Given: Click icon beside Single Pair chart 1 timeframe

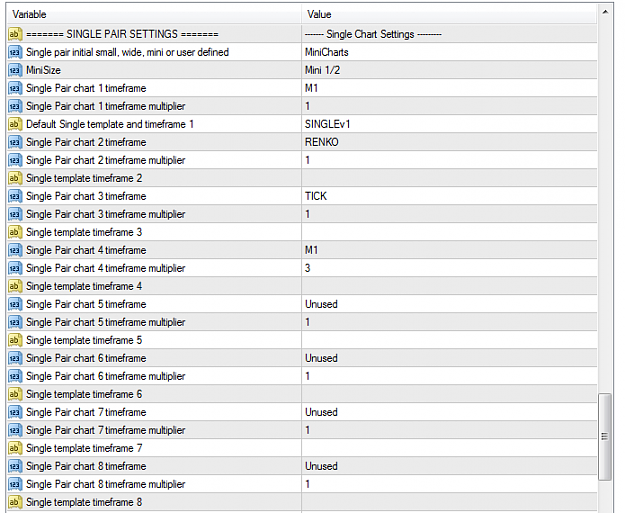Looking at the screenshot, I should pos(15,88).
